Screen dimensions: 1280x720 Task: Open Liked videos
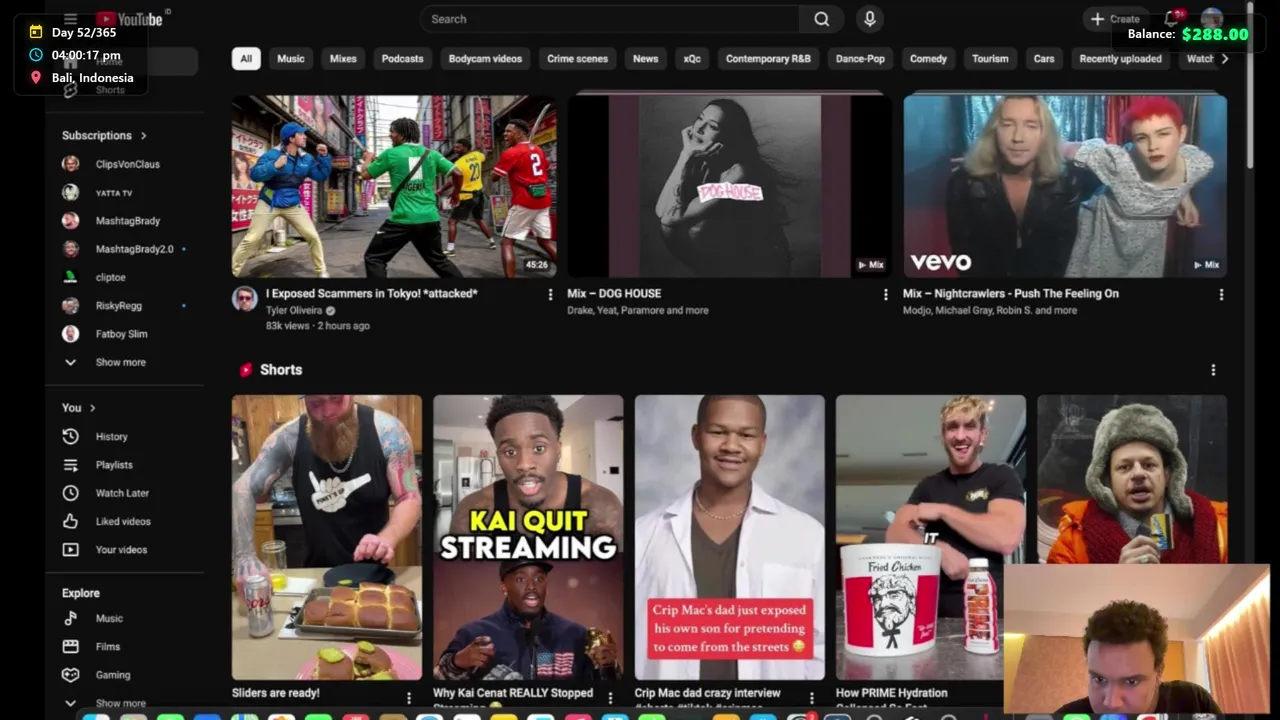[123, 521]
